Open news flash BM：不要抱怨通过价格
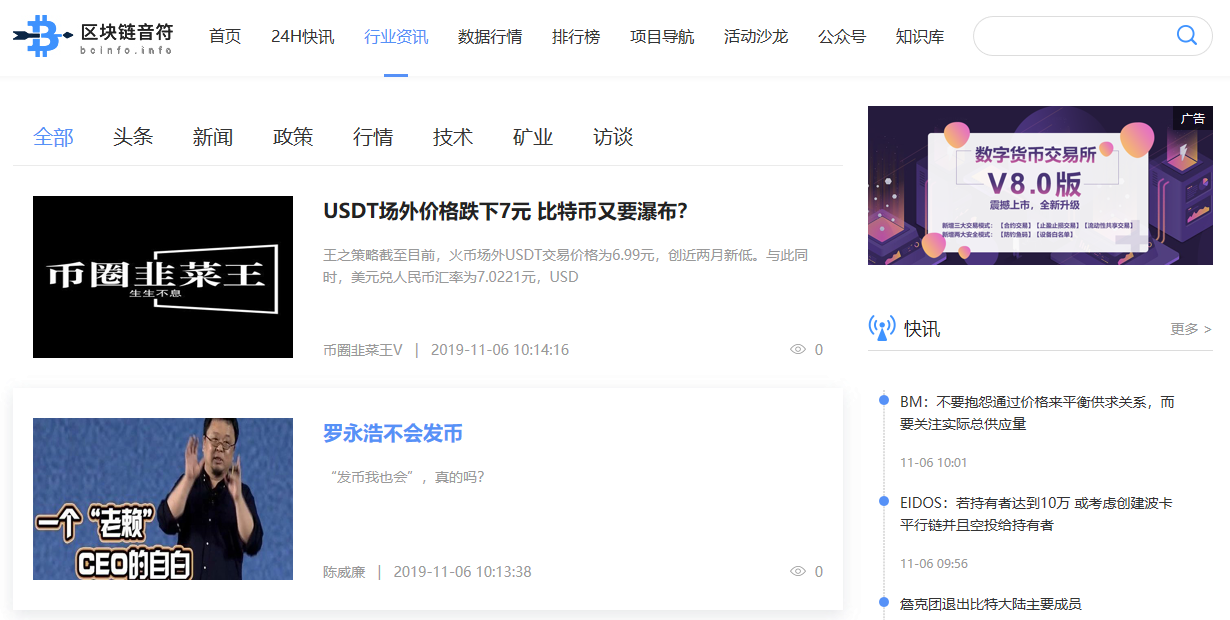Viewport: 1230px width, 620px height. 1037,413
